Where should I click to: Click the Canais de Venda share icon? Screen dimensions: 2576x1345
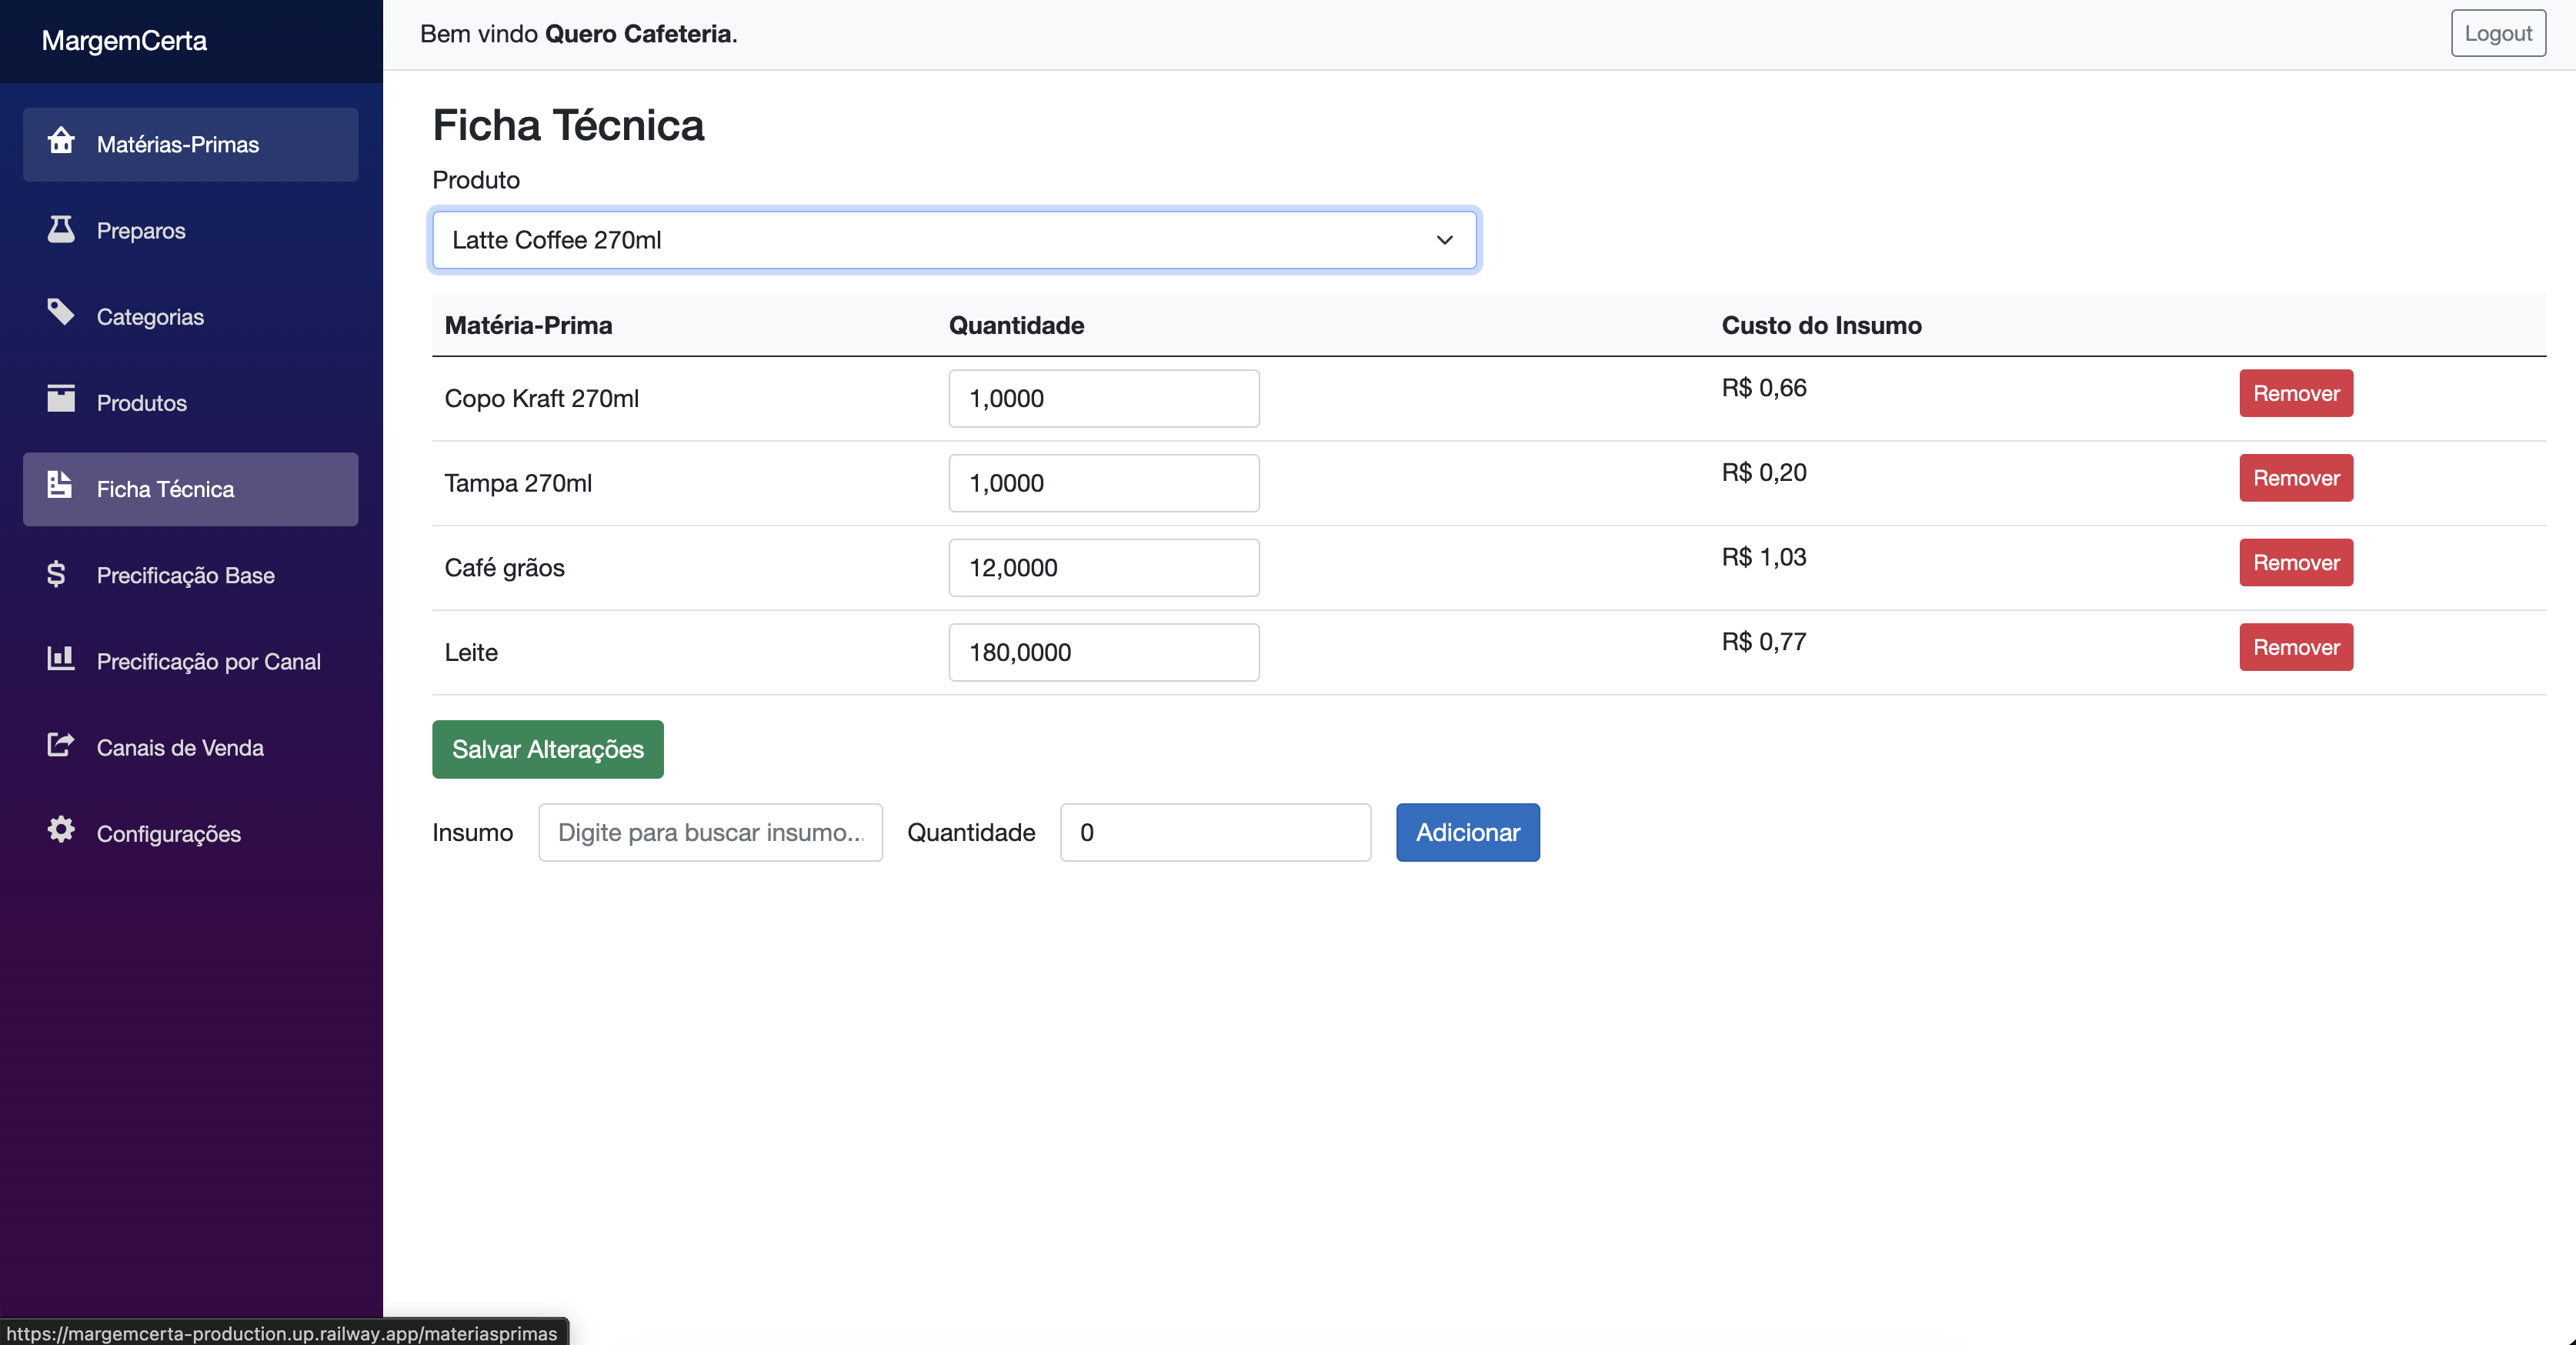[61, 745]
